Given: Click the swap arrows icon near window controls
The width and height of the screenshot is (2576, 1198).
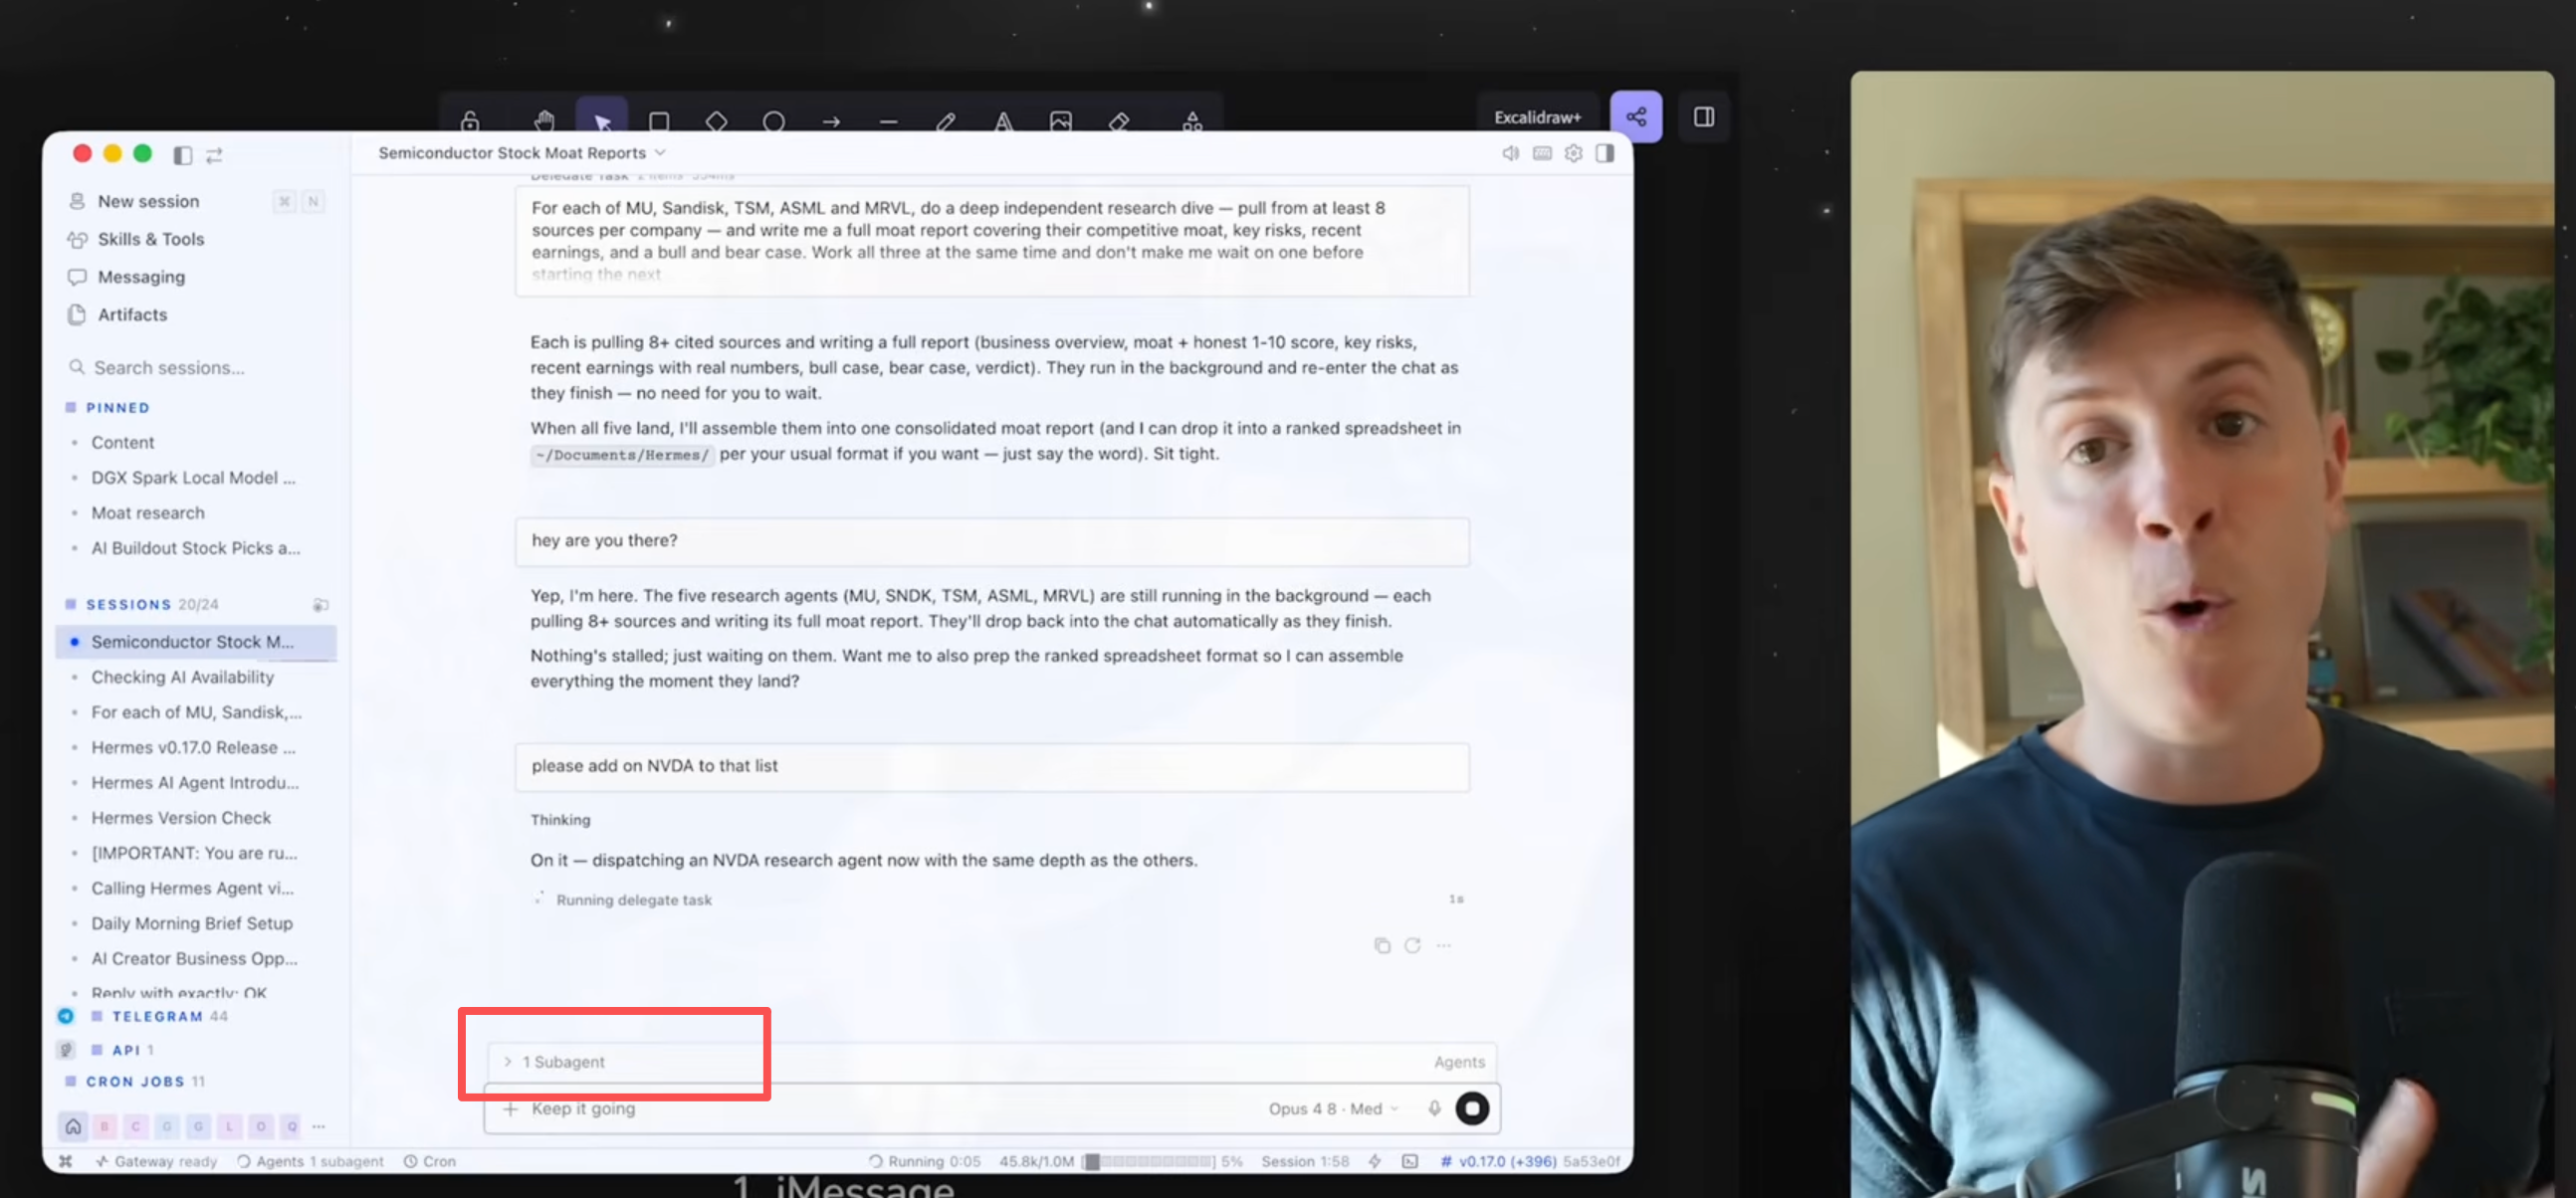Looking at the screenshot, I should [x=214, y=155].
